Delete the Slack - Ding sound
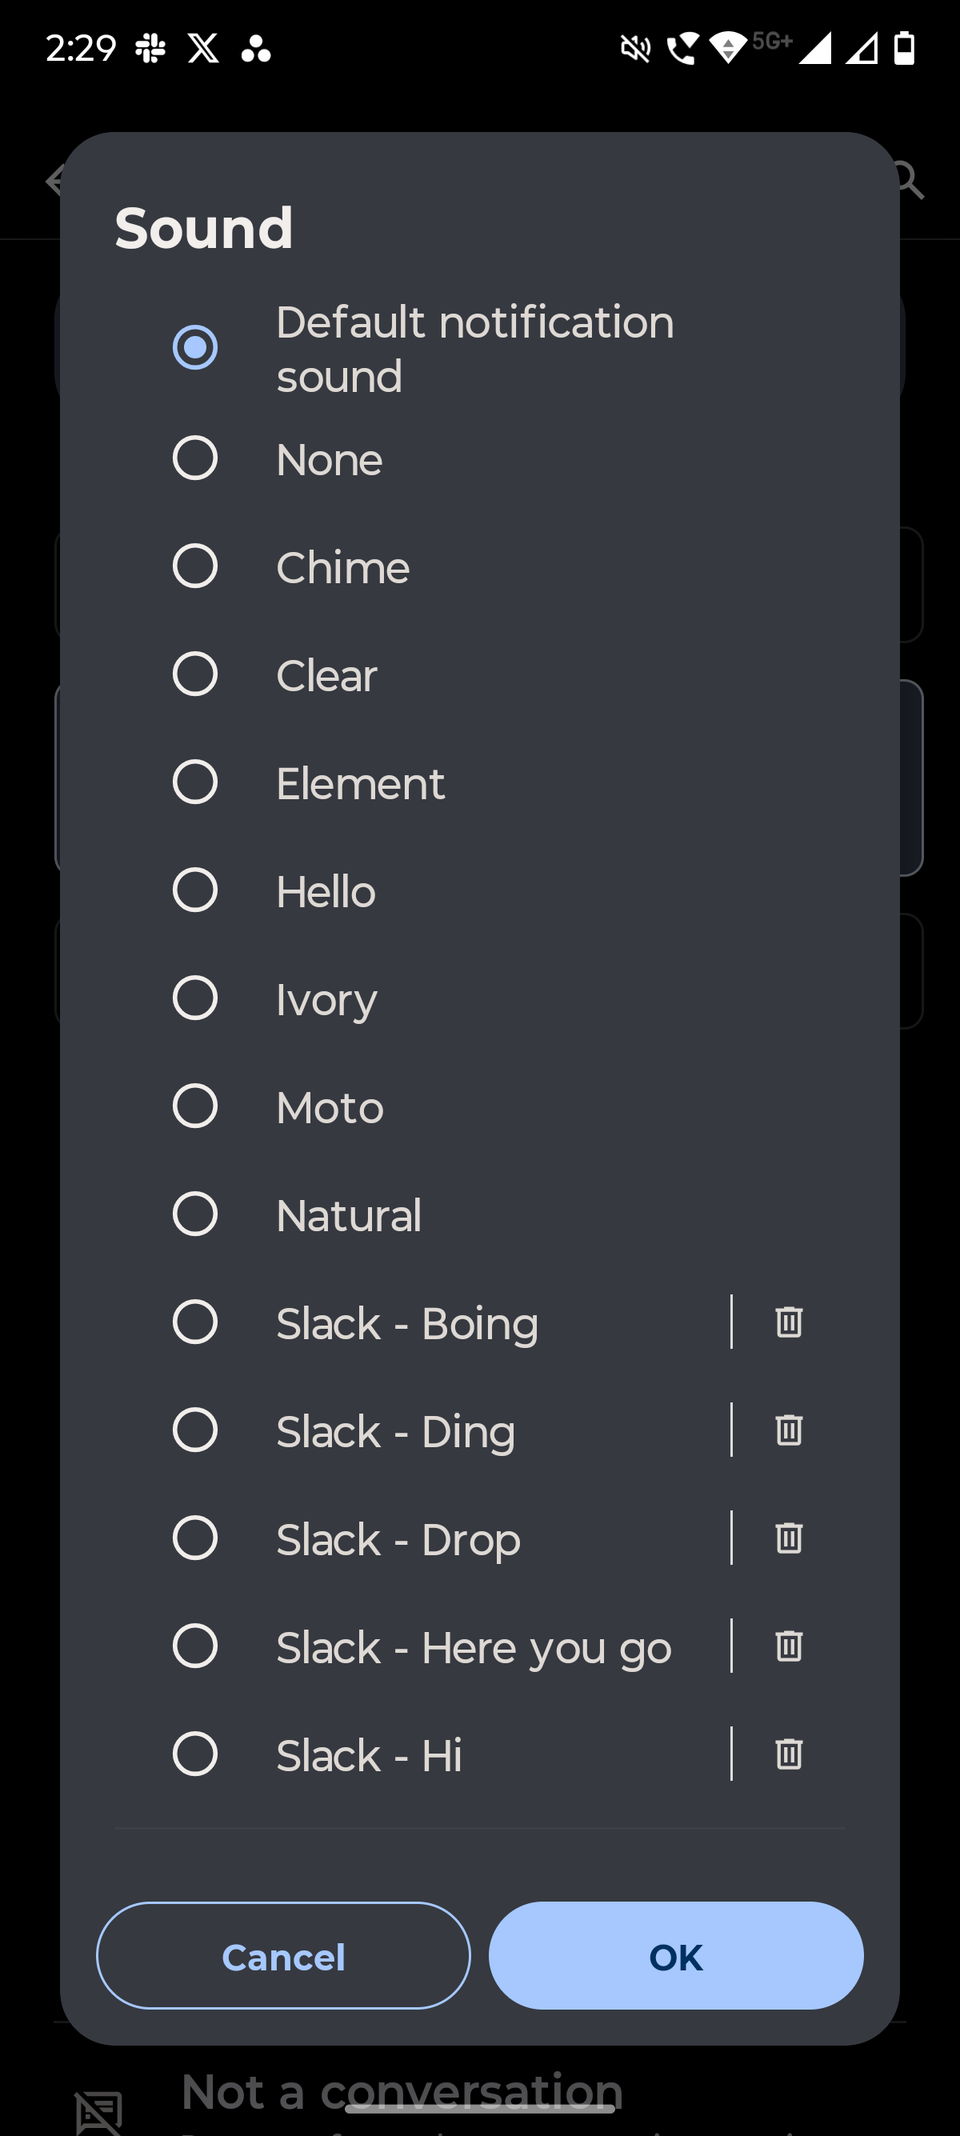960x2136 pixels. click(x=789, y=1430)
